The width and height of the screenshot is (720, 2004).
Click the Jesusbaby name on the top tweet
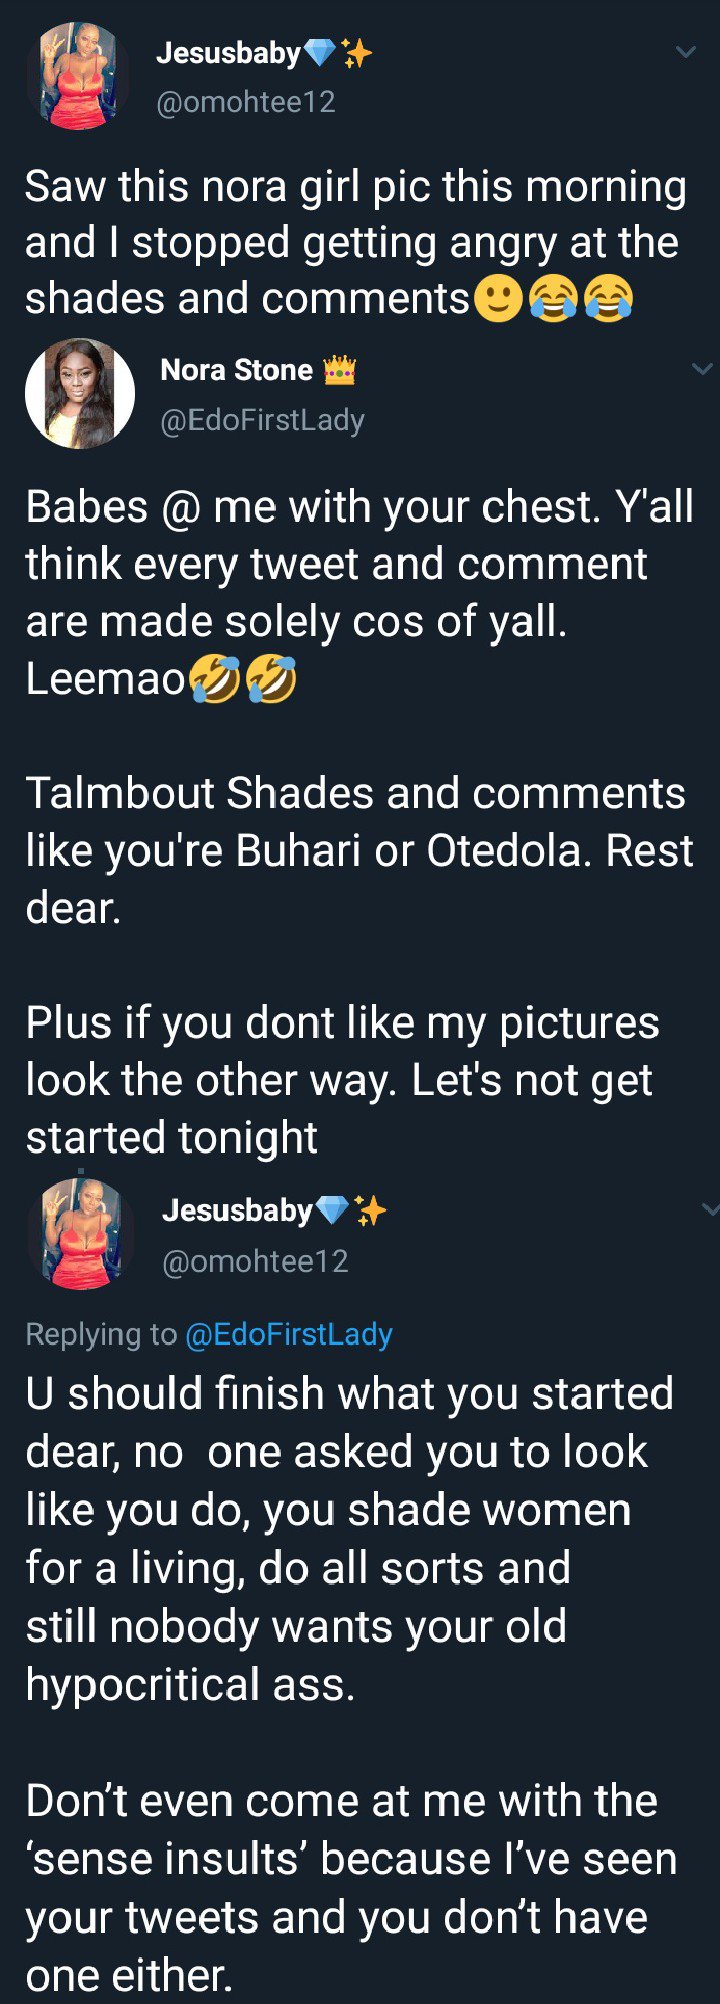pyautogui.click(x=229, y=53)
